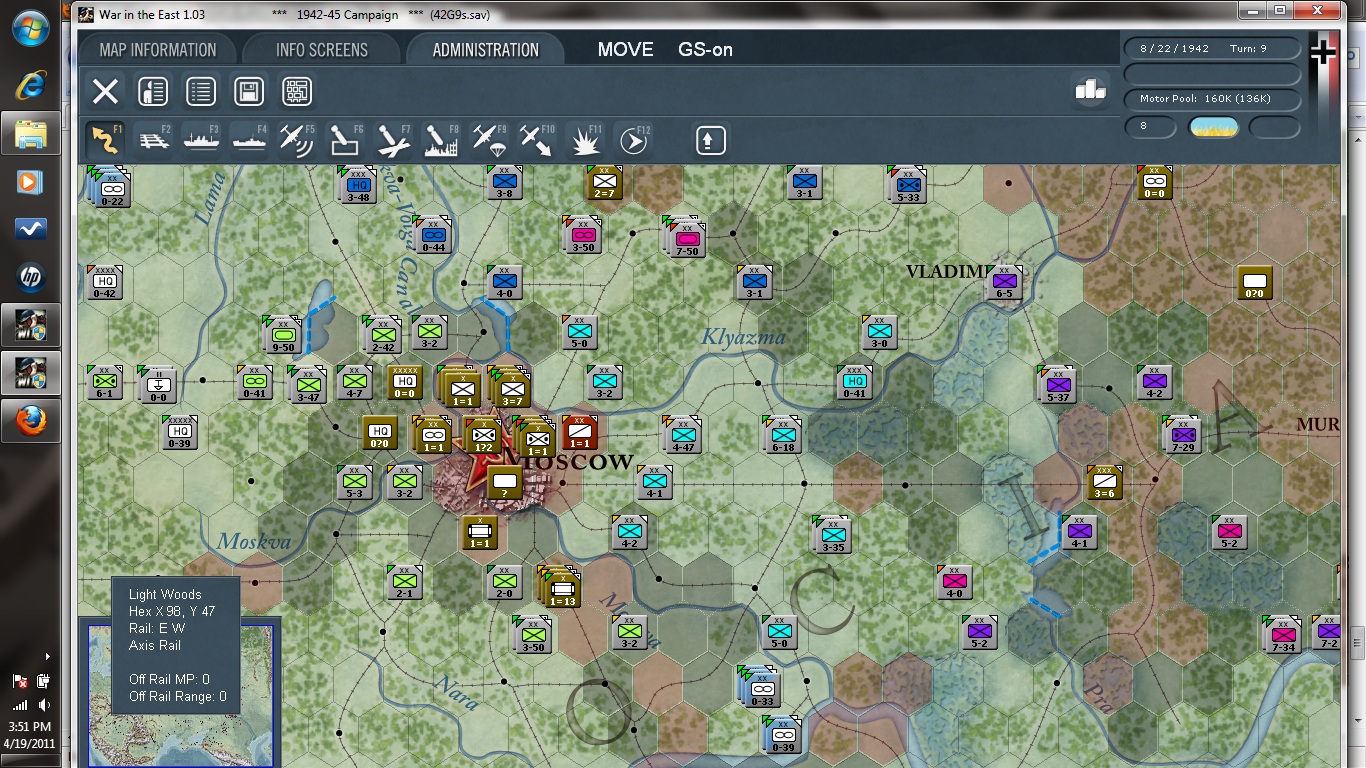
Task: Select the bomb city (F8) icon
Action: 441,139
